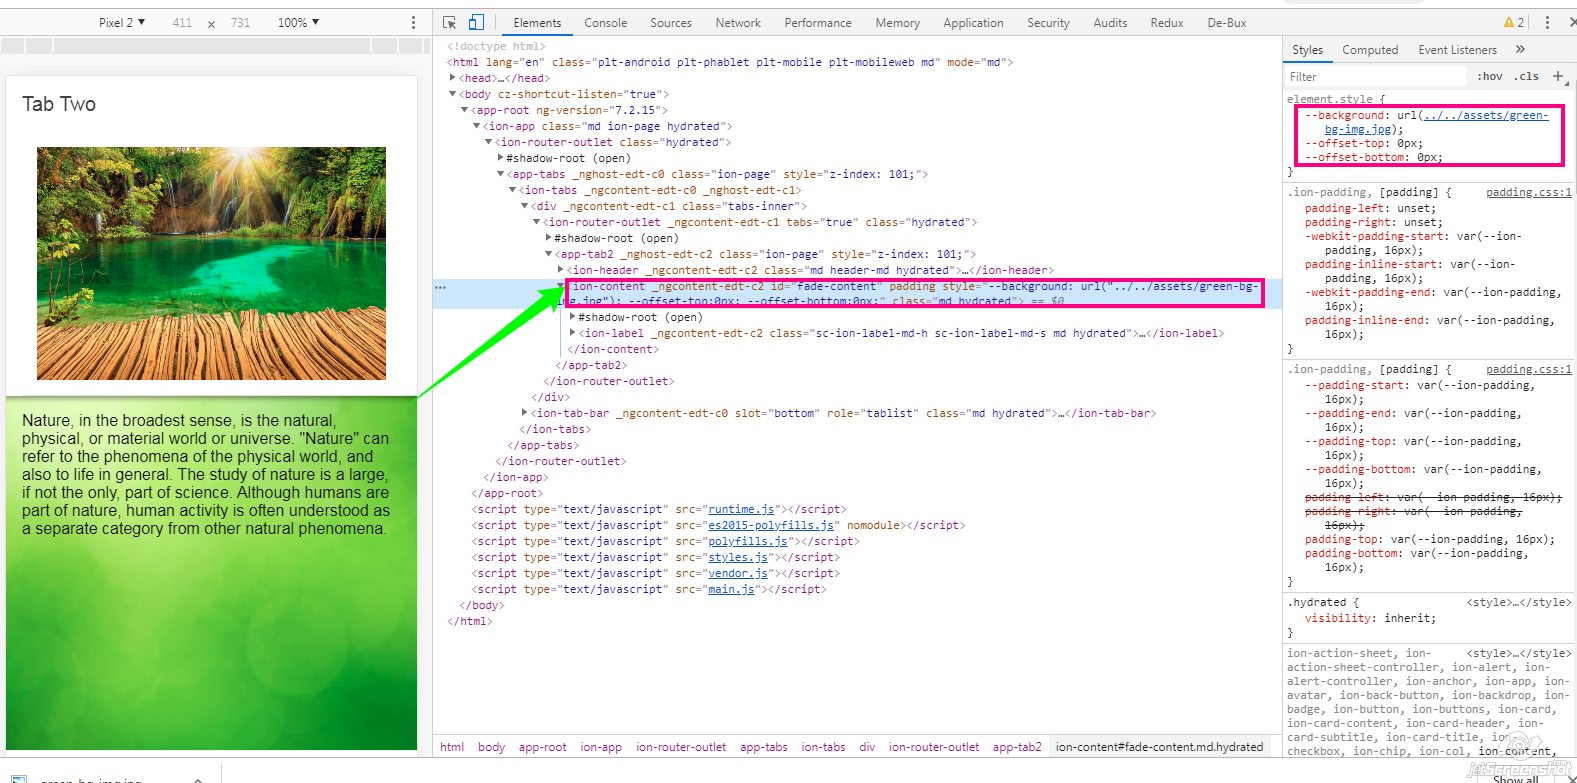The height and width of the screenshot is (783, 1577).
Task: Open device toolbar more options menu
Action: click(x=413, y=22)
